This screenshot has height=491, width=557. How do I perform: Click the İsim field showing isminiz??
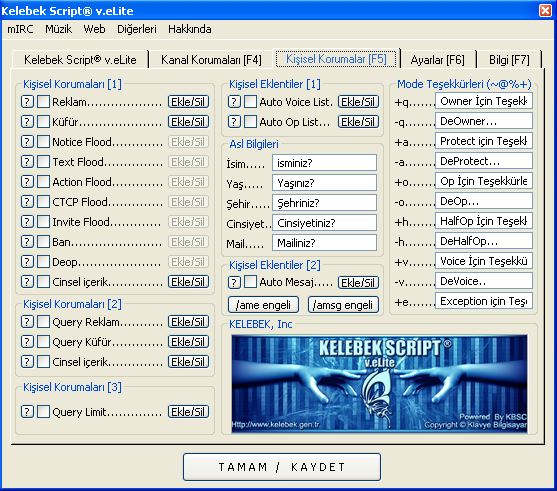tap(325, 163)
